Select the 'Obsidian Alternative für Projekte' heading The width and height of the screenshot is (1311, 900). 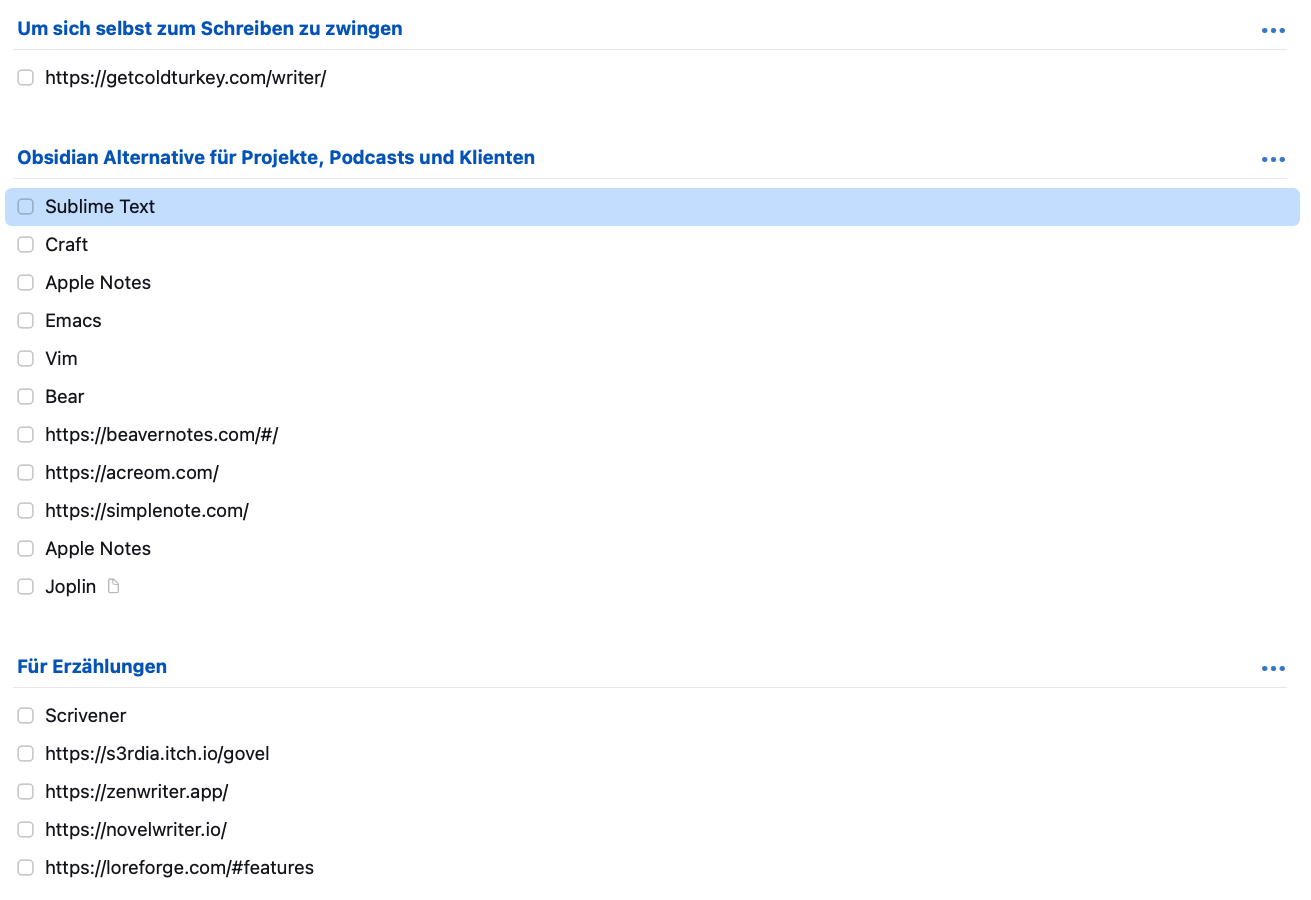276,158
